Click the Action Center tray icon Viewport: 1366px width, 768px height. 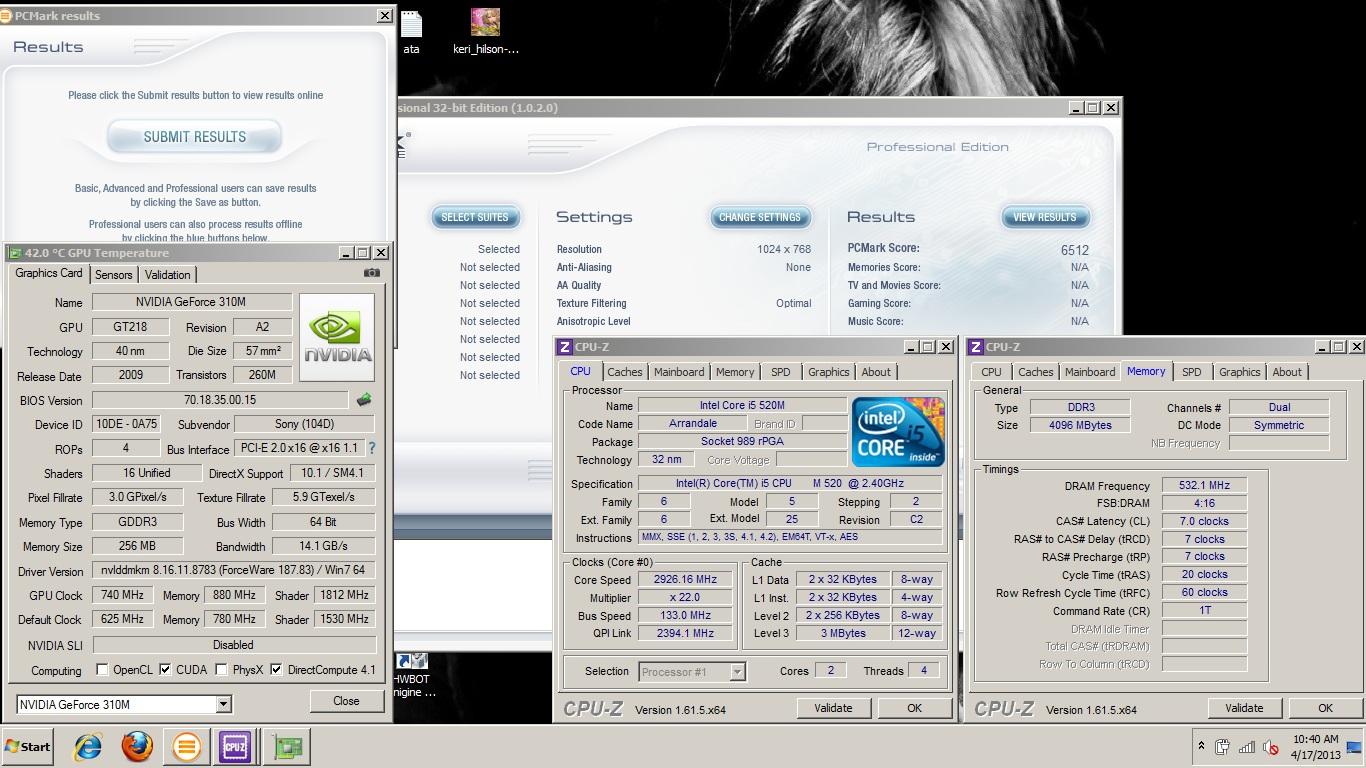pyautogui.click(x=1222, y=747)
